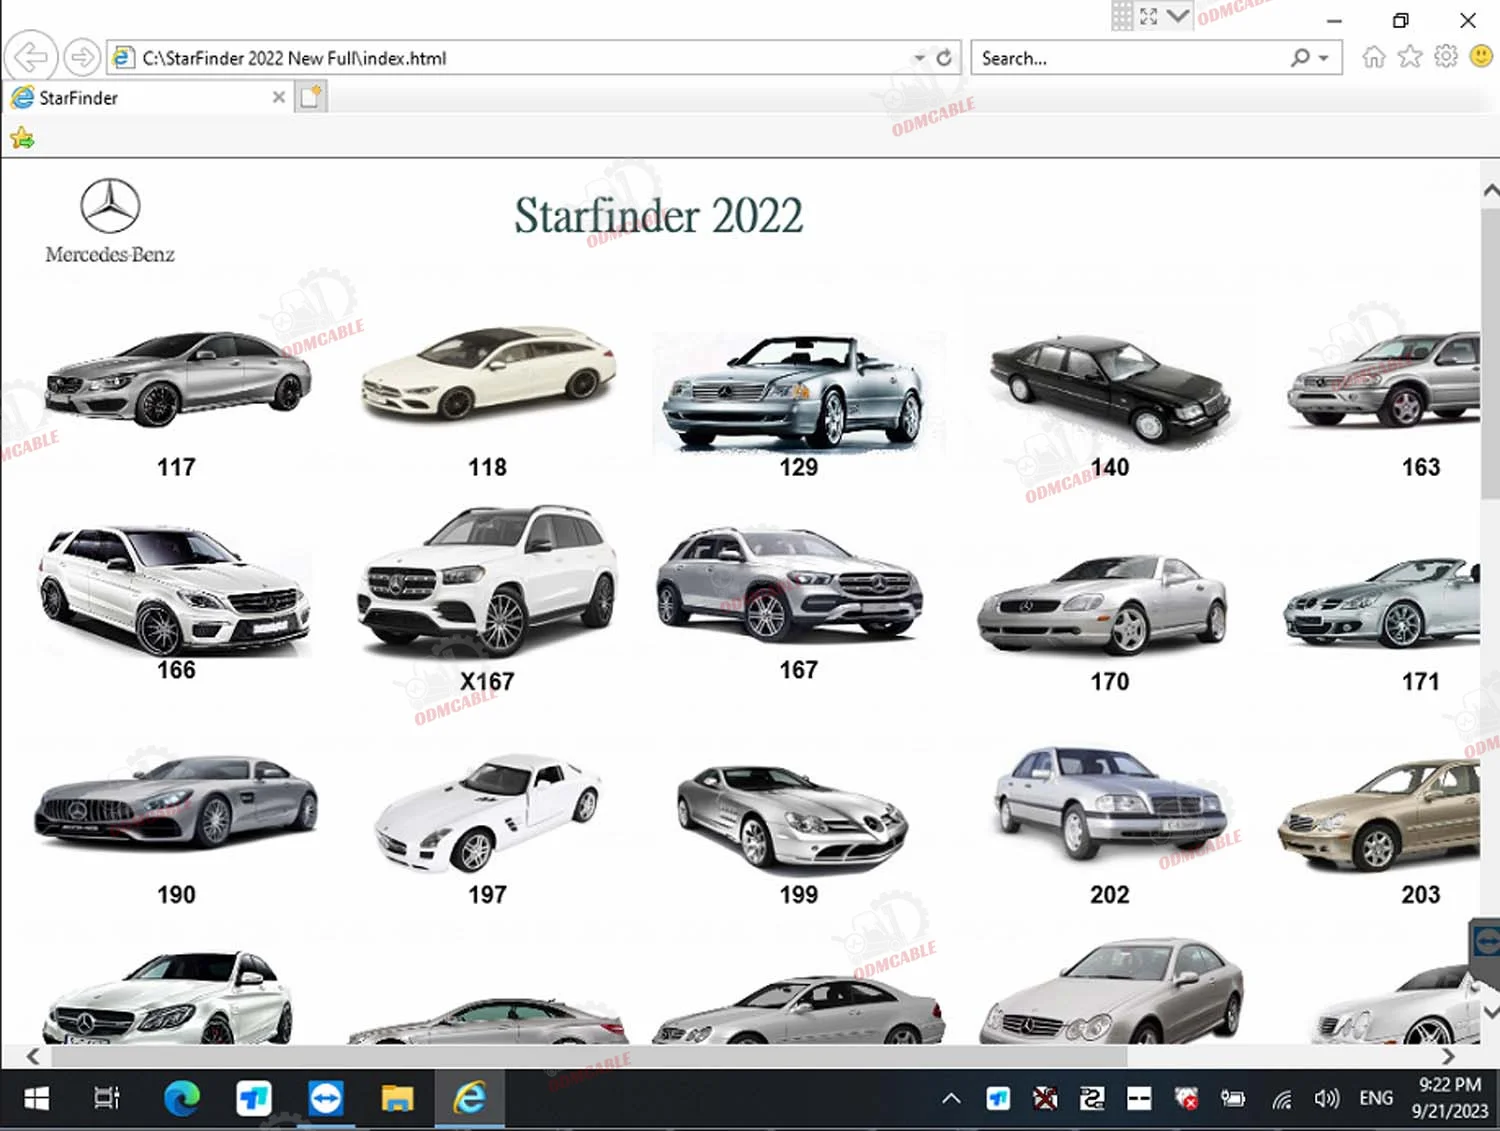
Task: Select the X167 model label
Action: pos(487,682)
